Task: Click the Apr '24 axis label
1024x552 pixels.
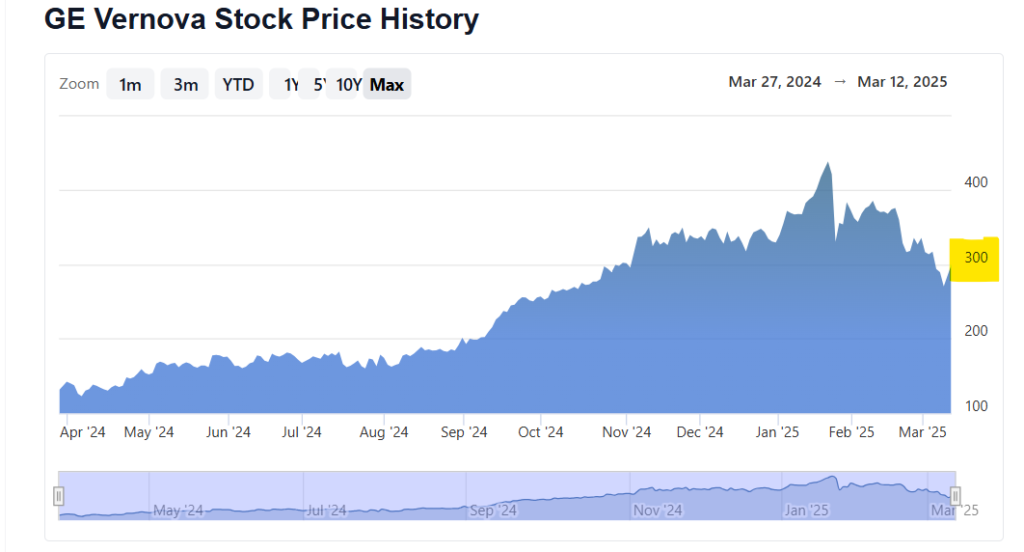Action: (x=82, y=432)
